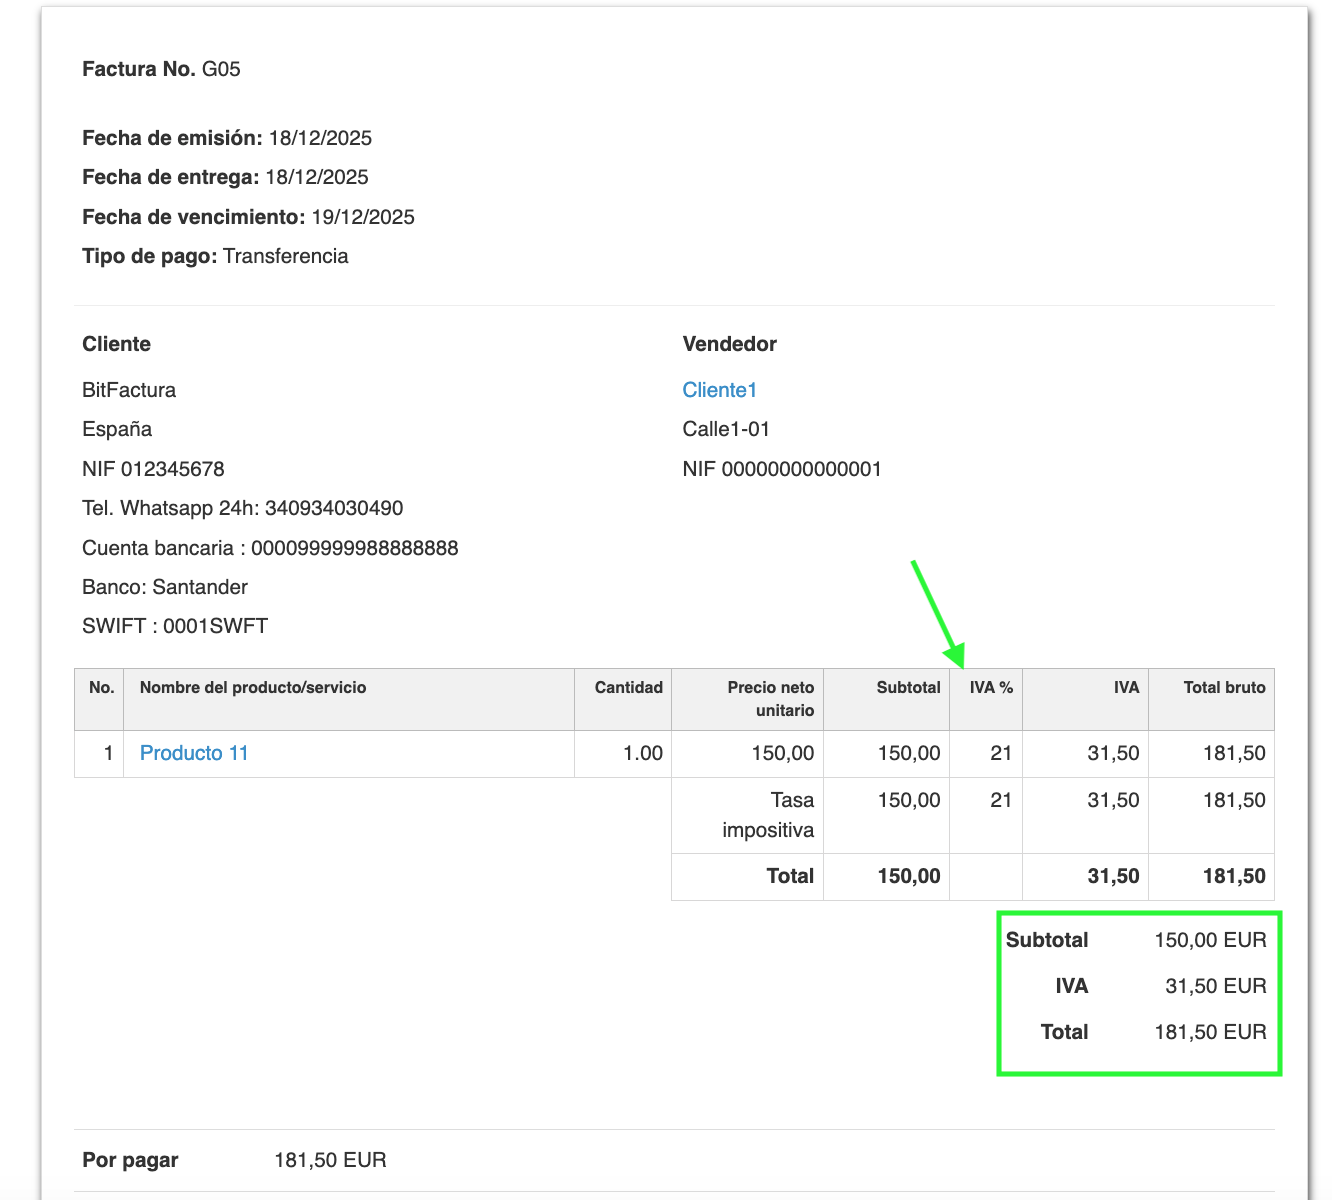Click the invoice number G05

(221, 69)
